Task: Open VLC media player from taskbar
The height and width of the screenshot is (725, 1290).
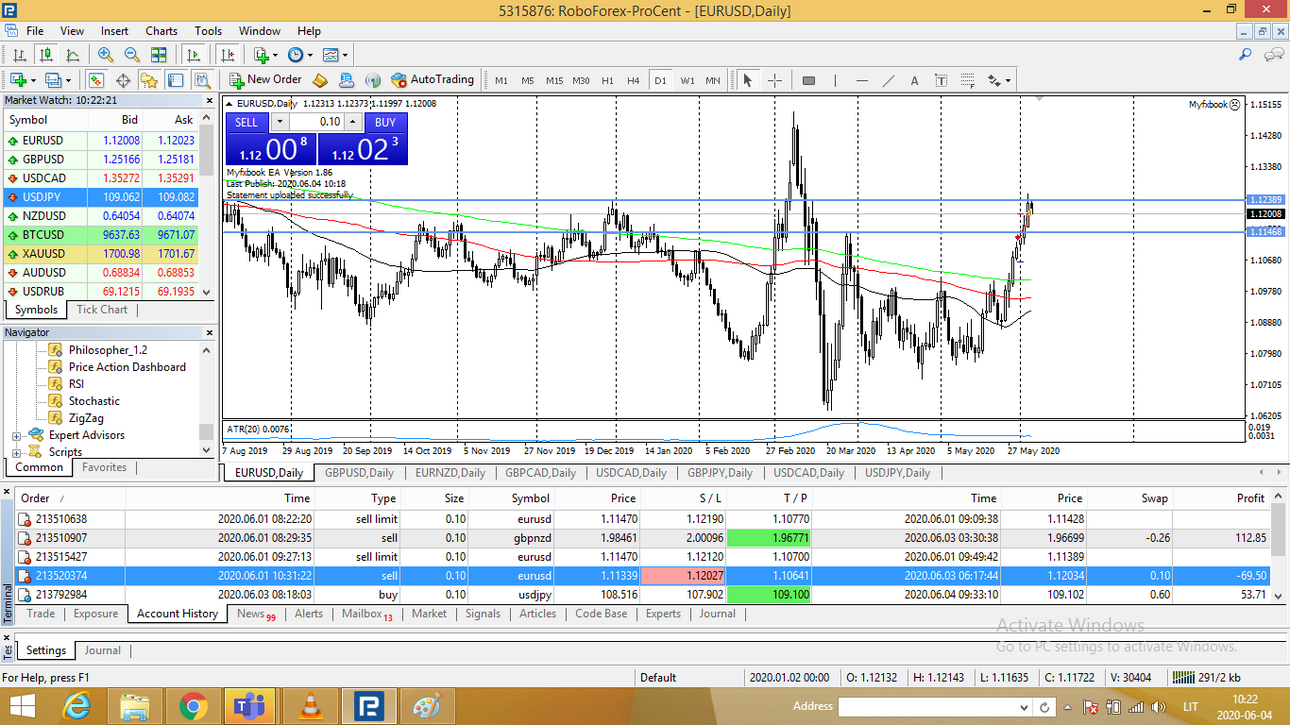Action: [311, 706]
